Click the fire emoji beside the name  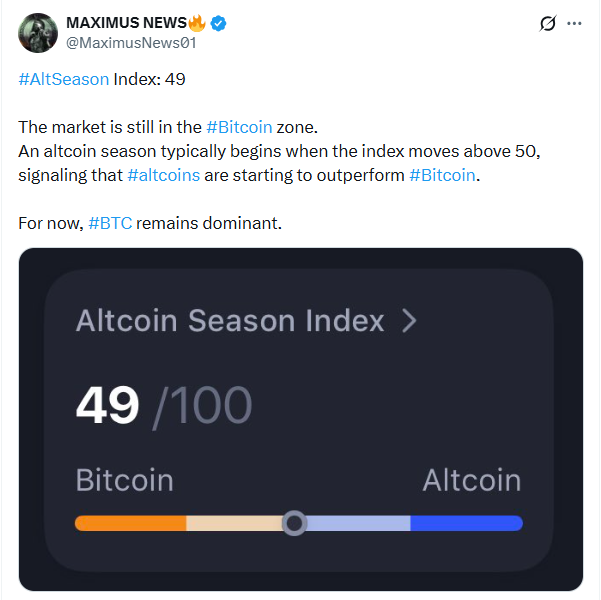click(x=196, y=23)
